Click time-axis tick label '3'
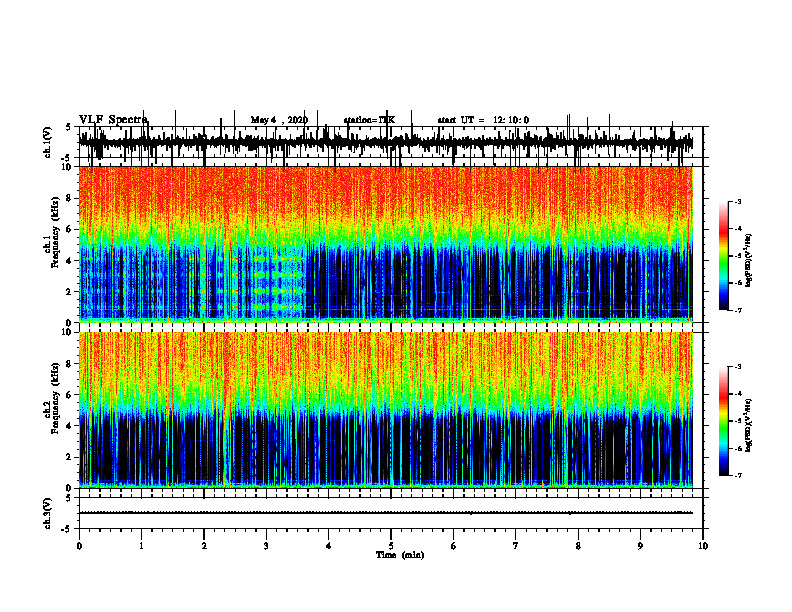This screenshot has height=612, width=792. pos(266,546)
